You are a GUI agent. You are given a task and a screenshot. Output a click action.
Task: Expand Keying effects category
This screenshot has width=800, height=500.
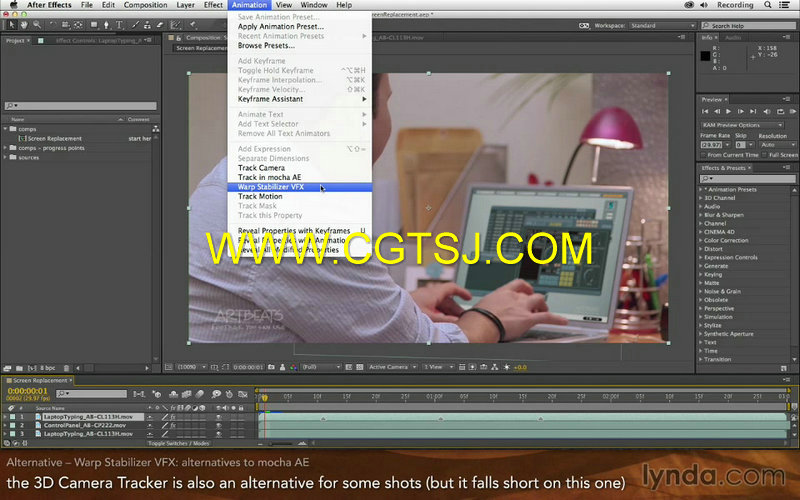(x=701, y=274)
